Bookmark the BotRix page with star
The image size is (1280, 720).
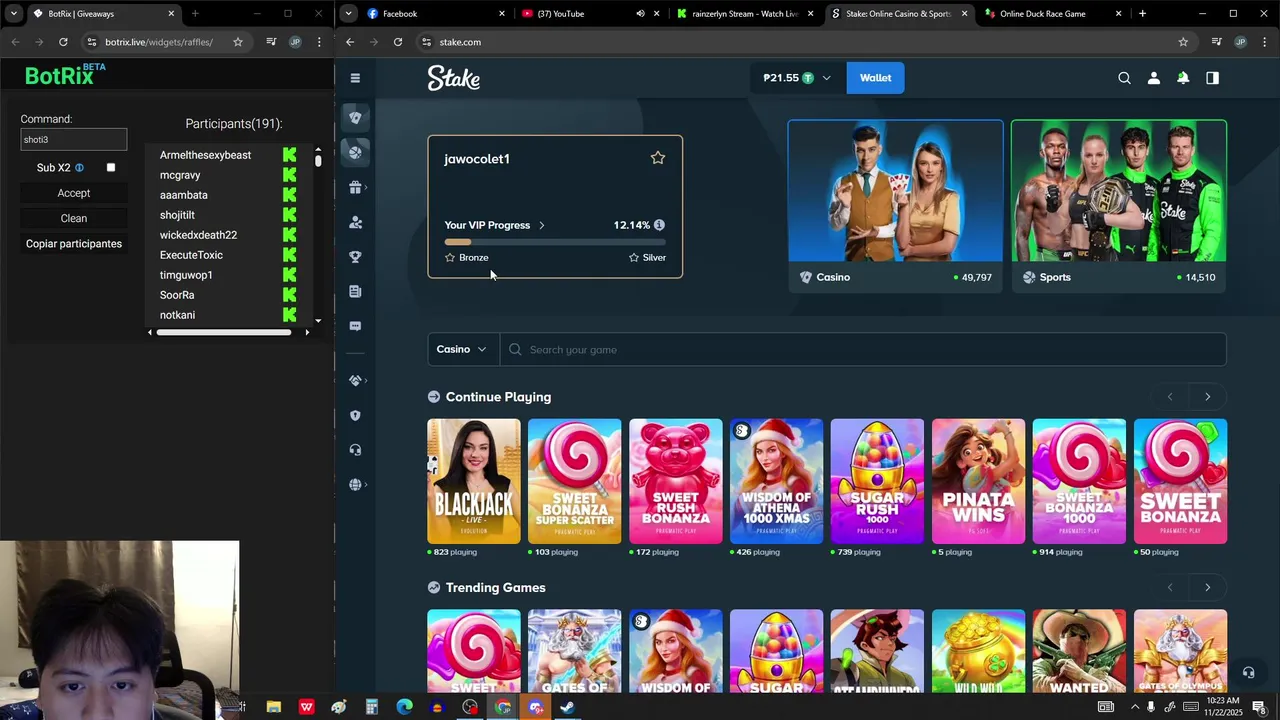point(238,42)
